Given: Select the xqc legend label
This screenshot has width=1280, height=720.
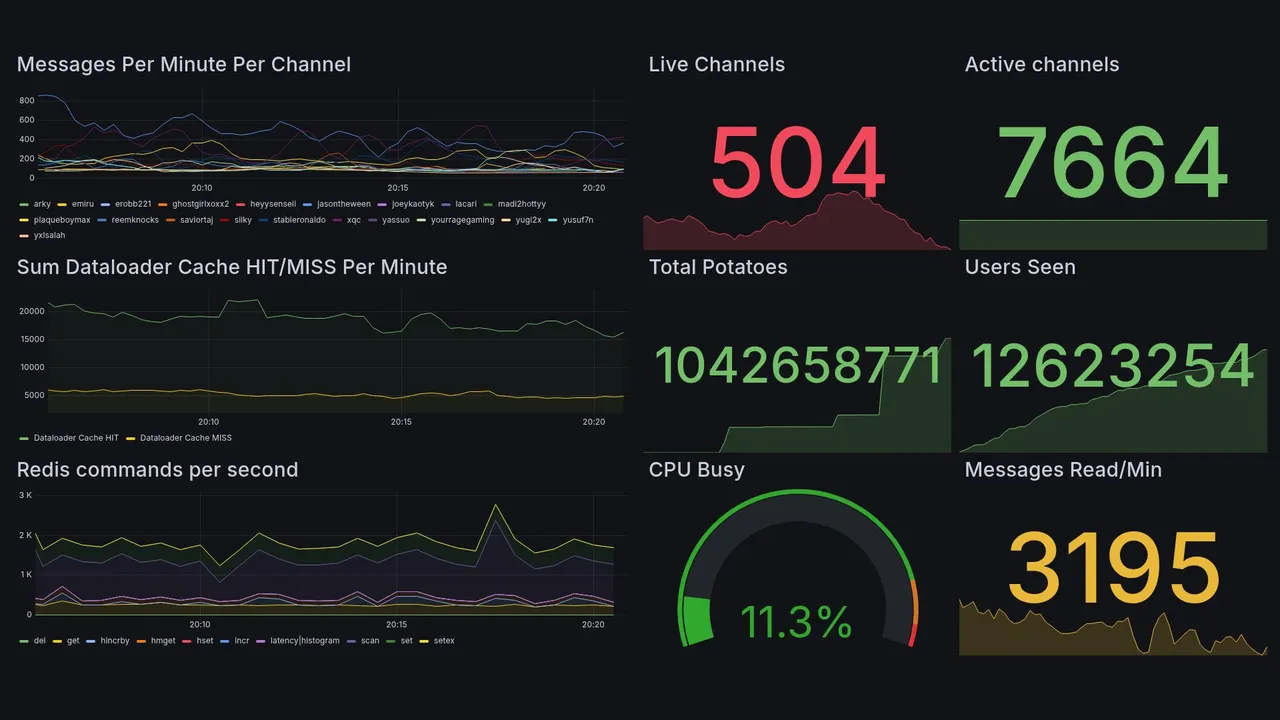Looking at the screenshot, I should point(354,220).
